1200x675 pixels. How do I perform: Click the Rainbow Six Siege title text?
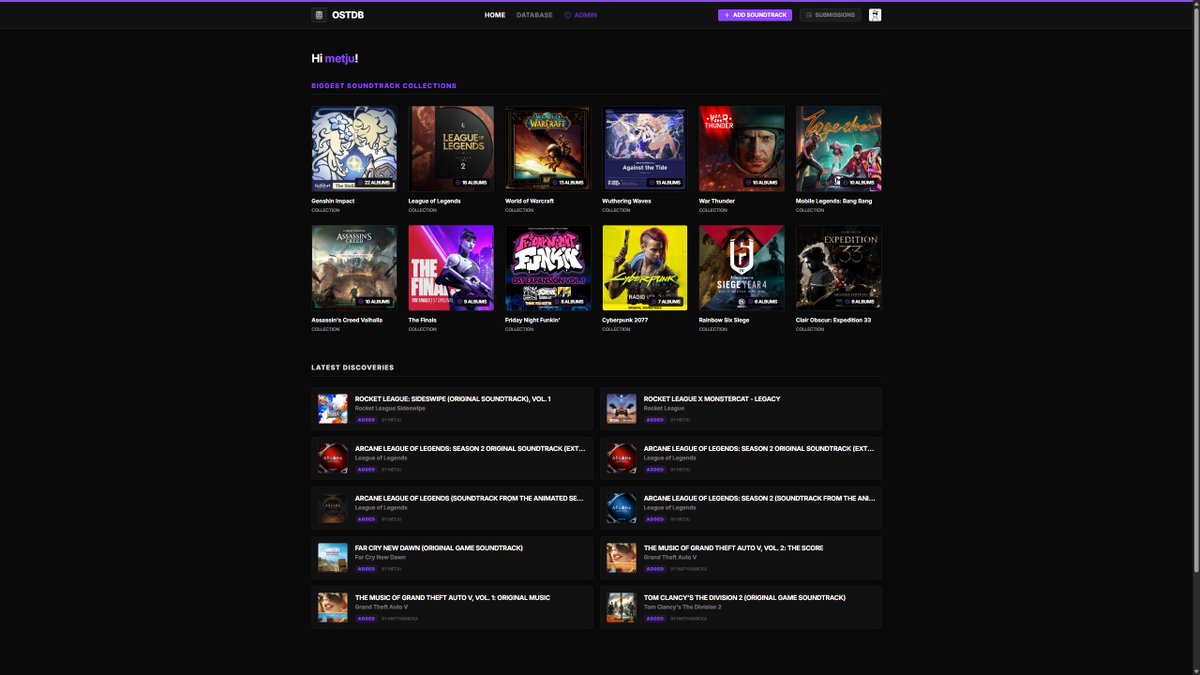click(x=724, y=320)
